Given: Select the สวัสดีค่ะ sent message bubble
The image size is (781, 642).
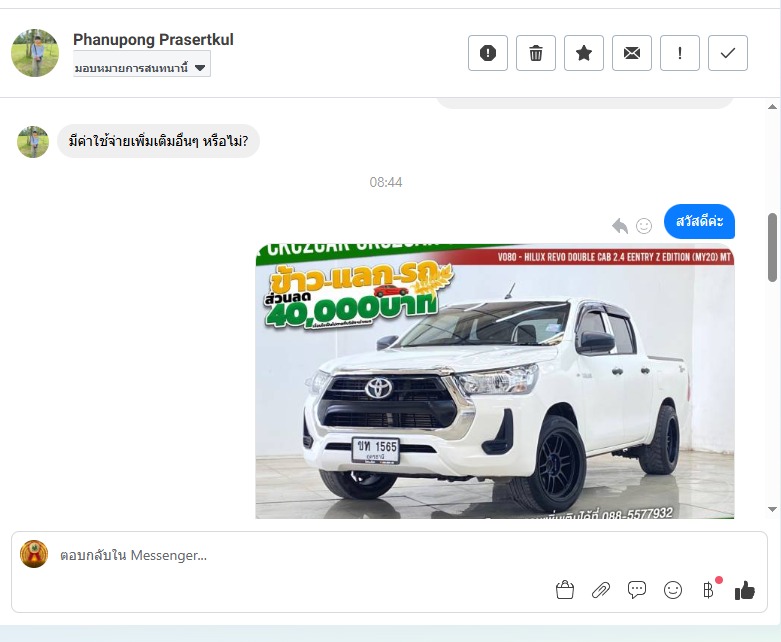Looking at the screenshot, I should coord(699,221).
